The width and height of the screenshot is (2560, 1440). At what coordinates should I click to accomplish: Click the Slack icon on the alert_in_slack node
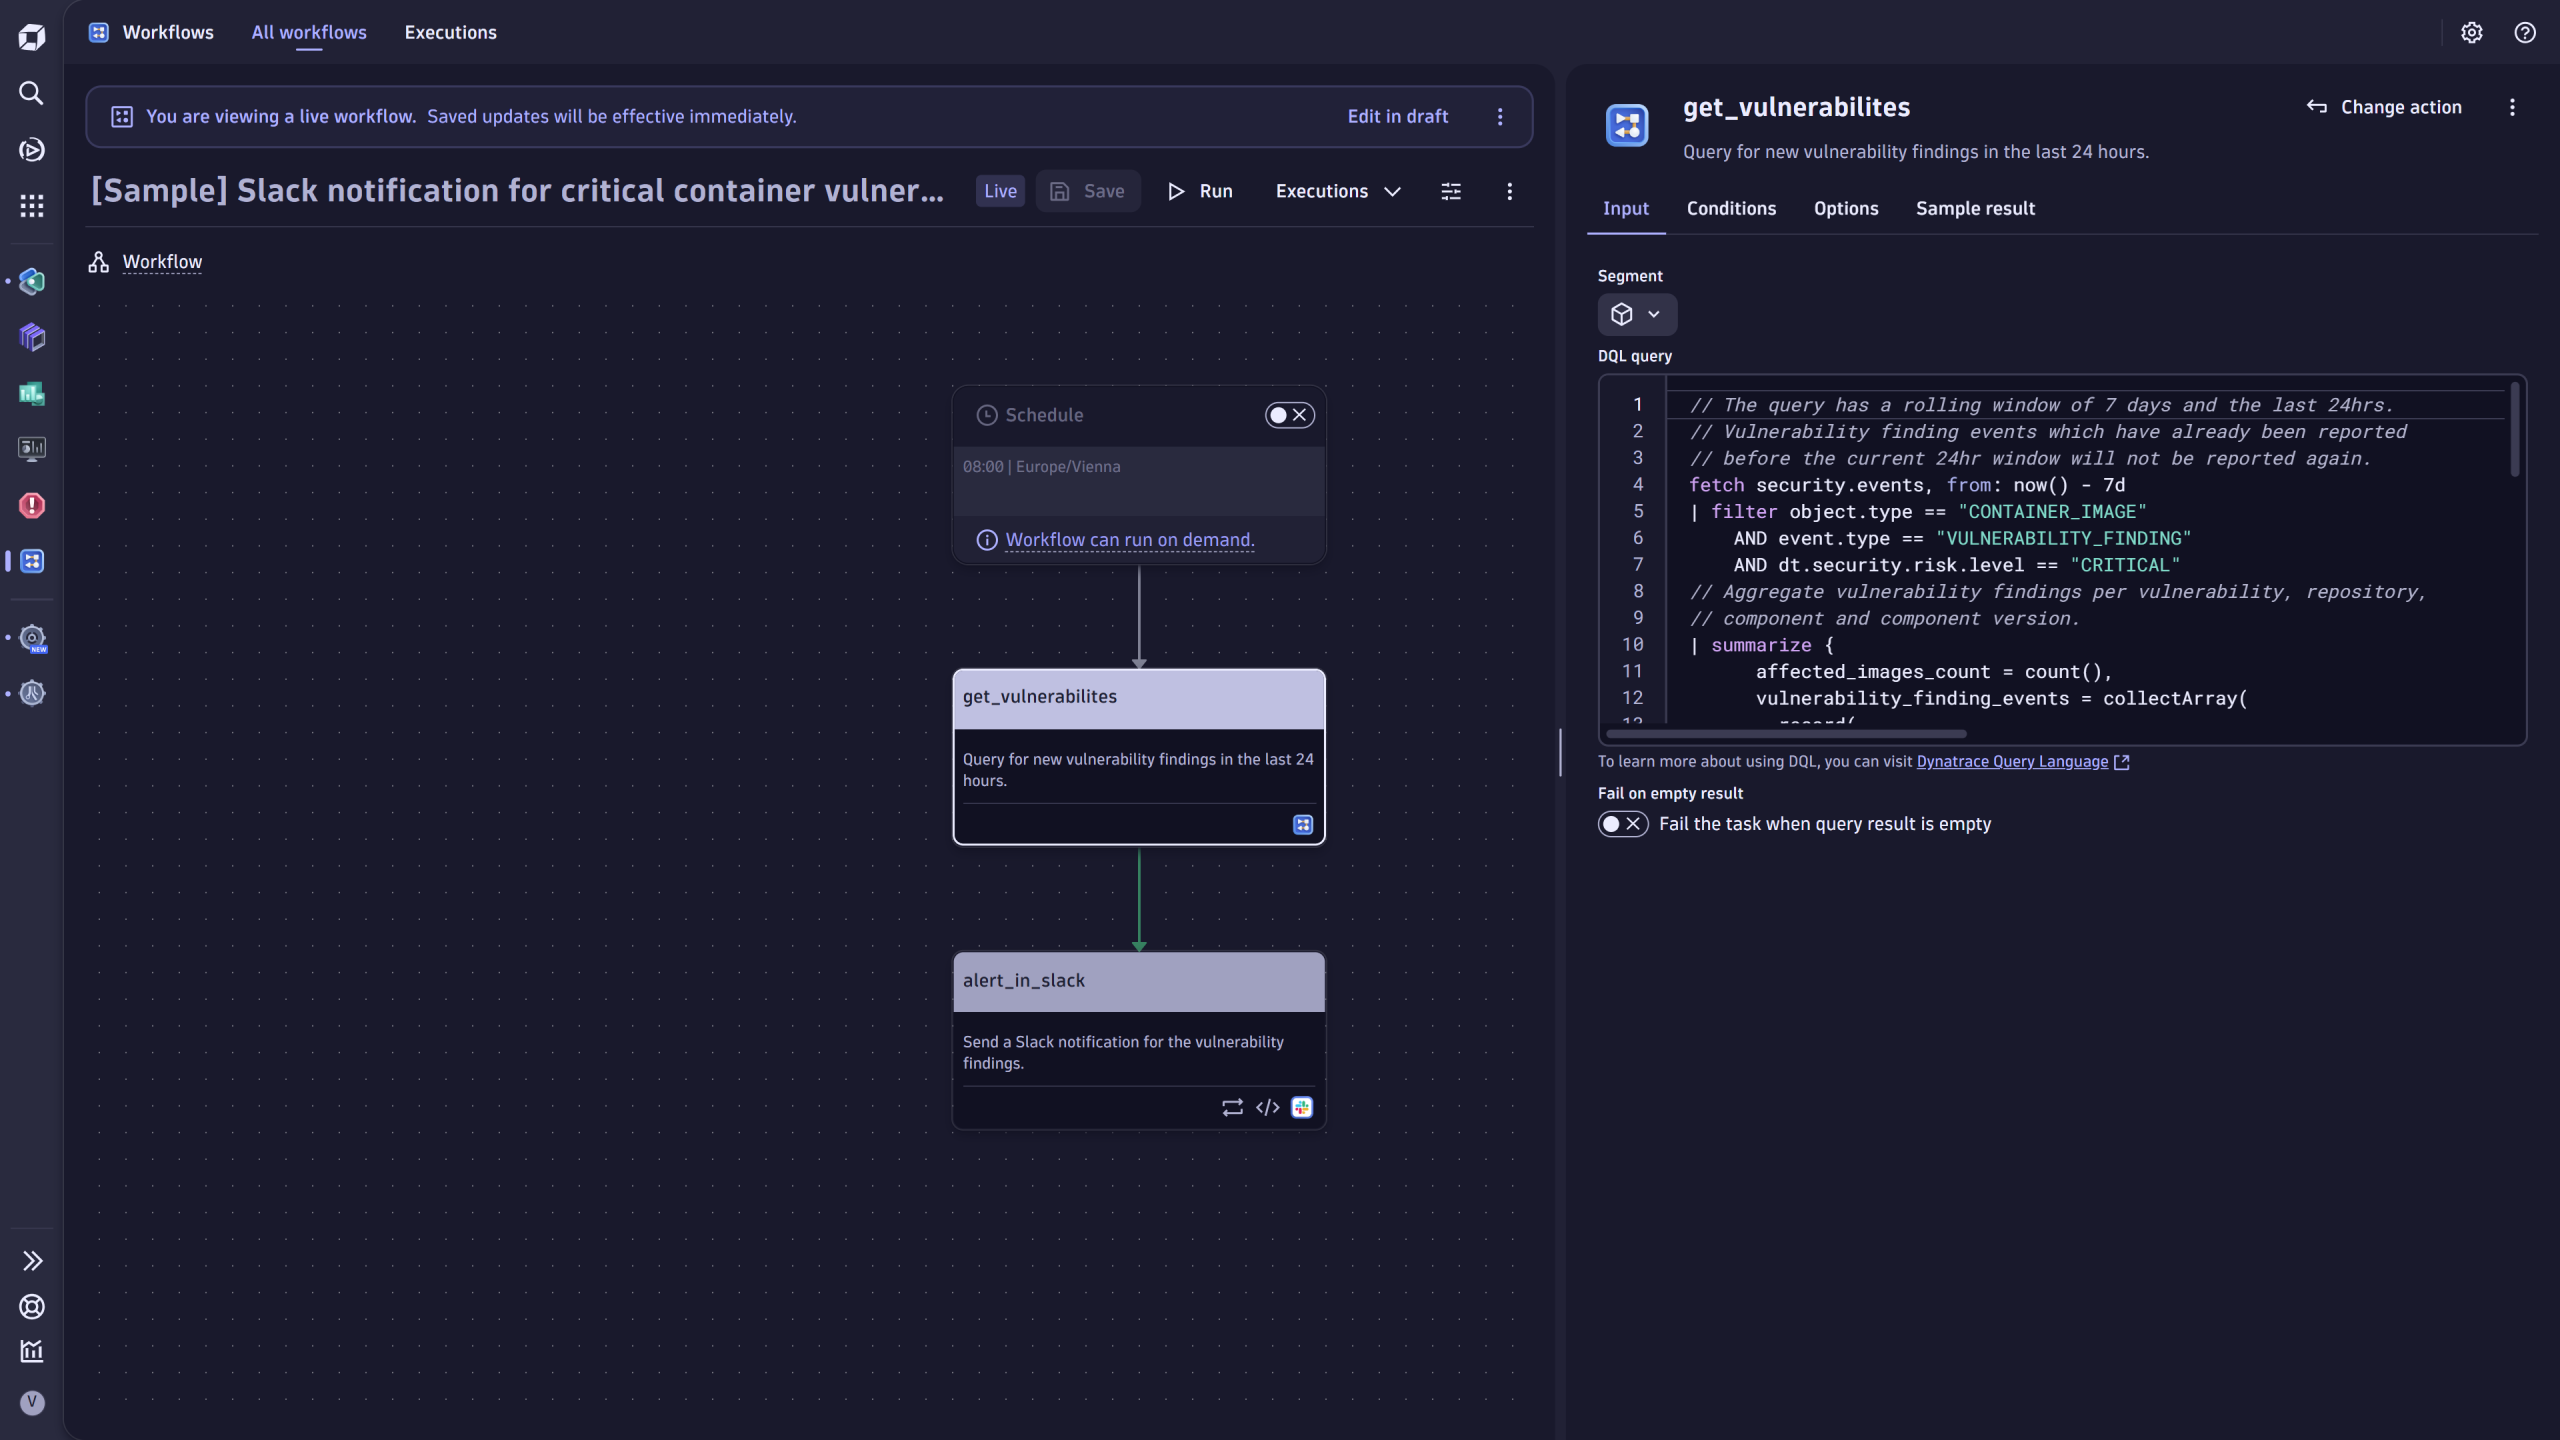1301,1106
